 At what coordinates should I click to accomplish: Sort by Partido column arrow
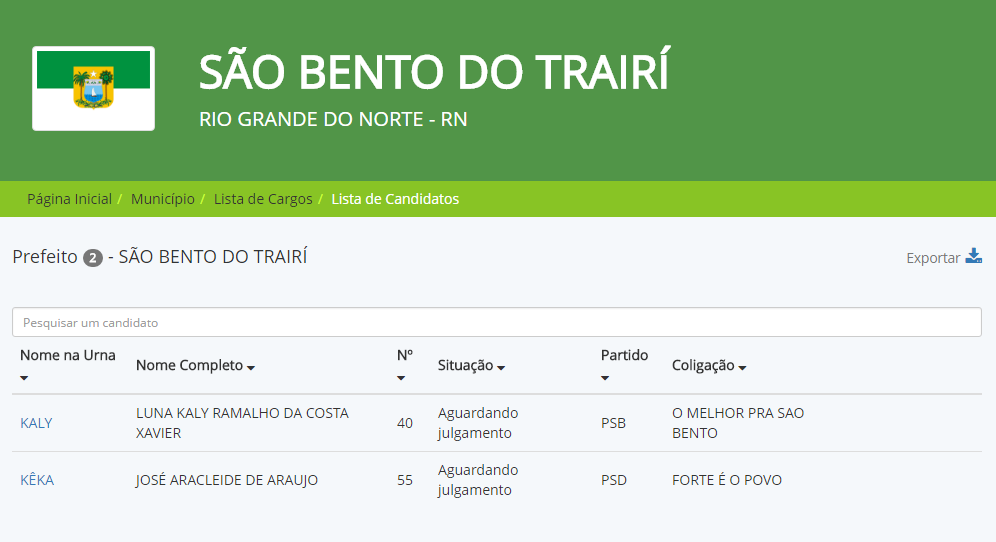pos(605,378)
